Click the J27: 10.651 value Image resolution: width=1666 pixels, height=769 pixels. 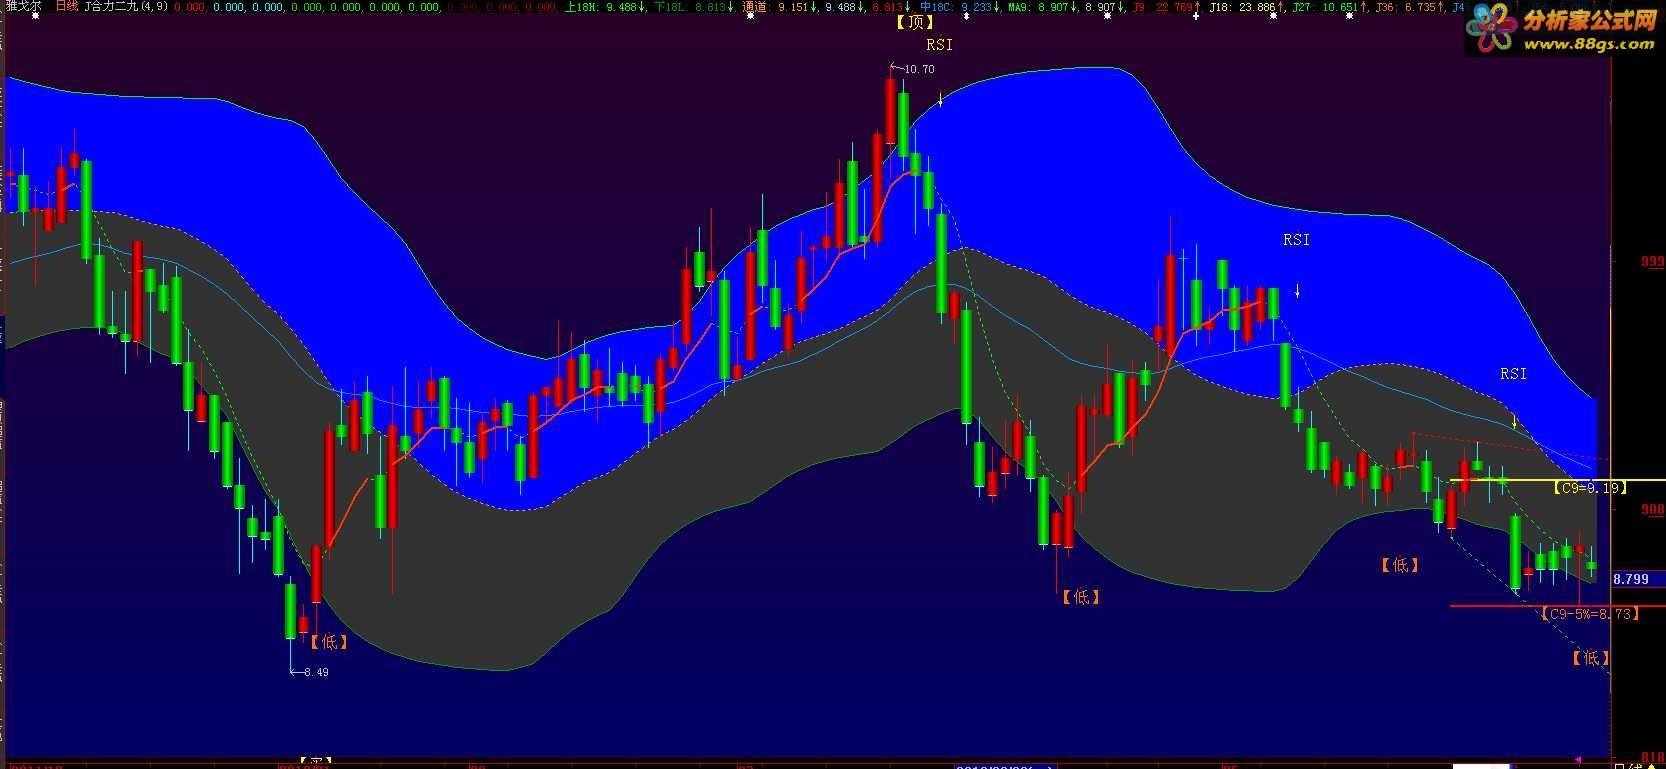[1329, 7]
